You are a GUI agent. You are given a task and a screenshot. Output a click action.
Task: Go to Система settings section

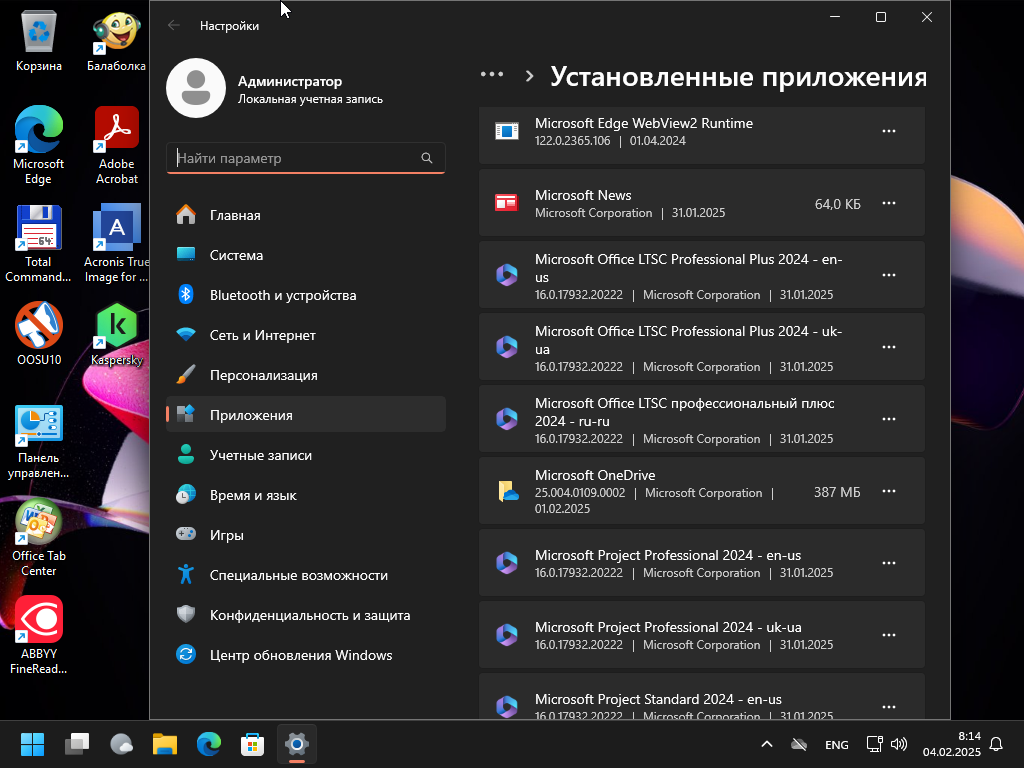click(306, 255)
